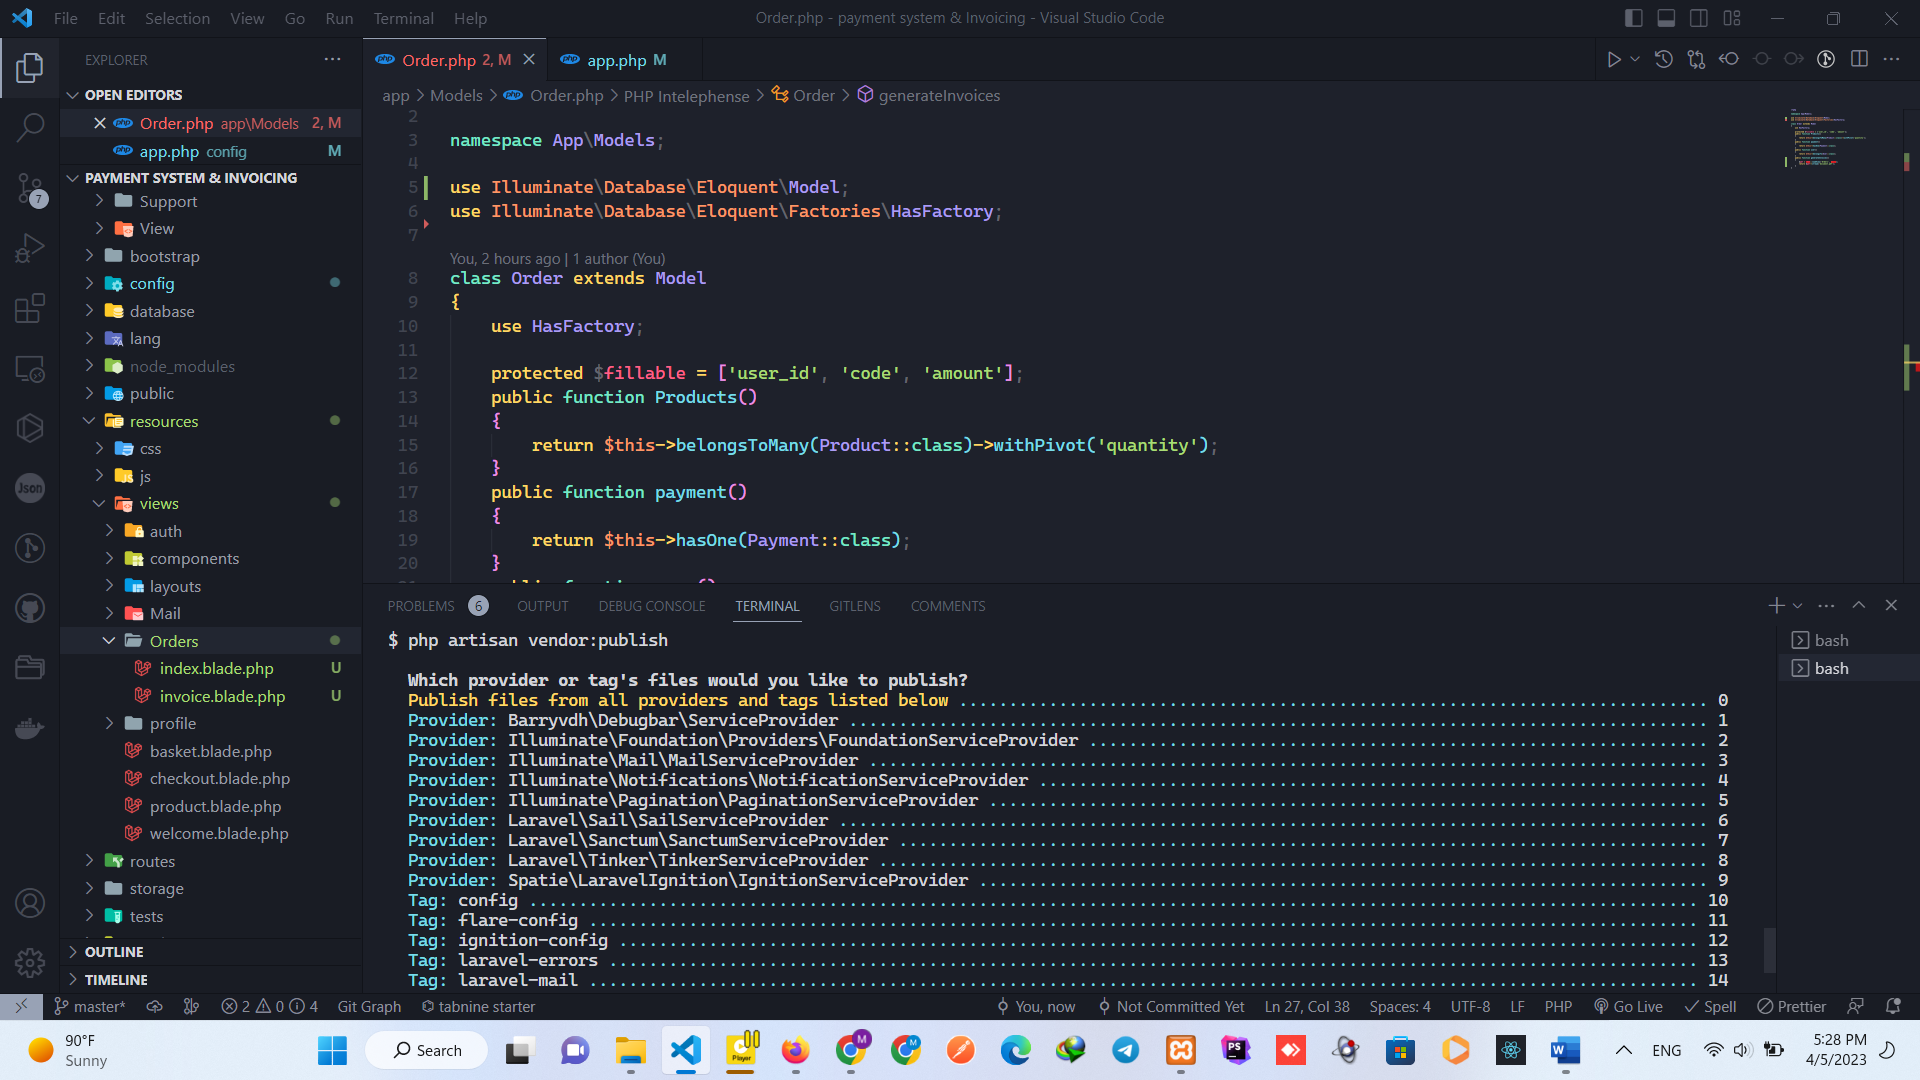Image resolution: width=1920 pixels, height=1080 pixels.
Task: Toggle Spell checker in status bar
Action: (x=1710, y=1006)
